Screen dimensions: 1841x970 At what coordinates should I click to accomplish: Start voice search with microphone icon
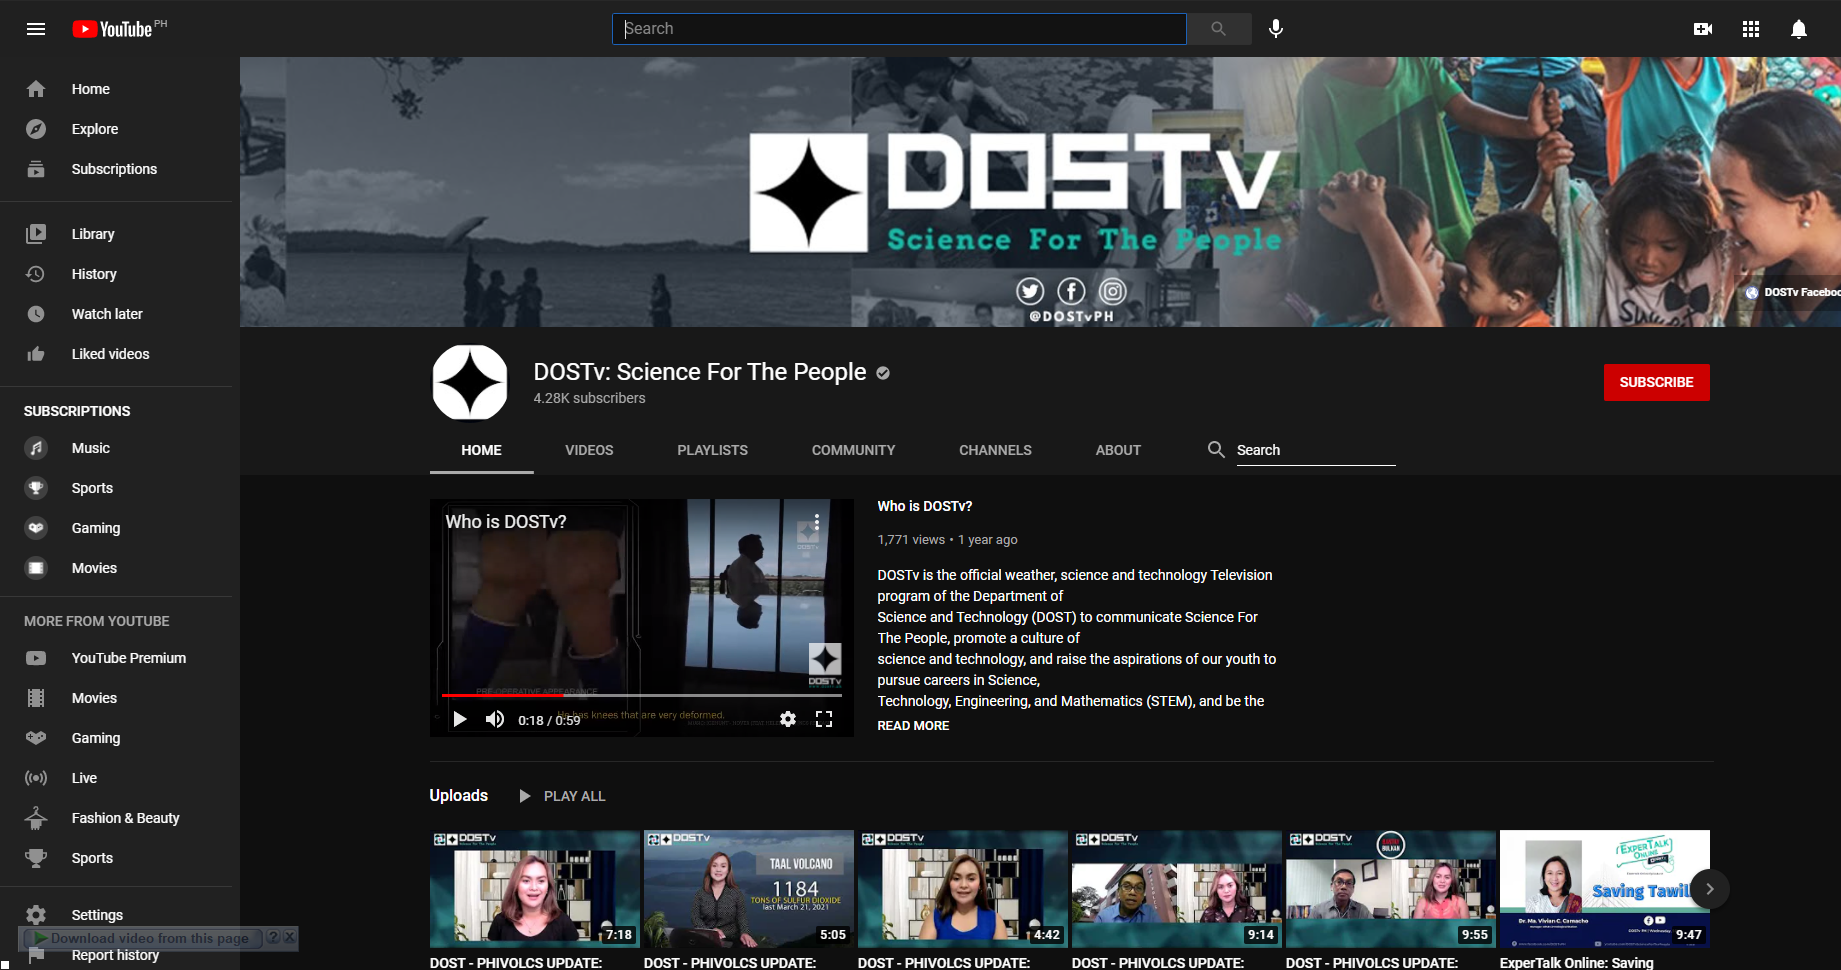1276,29
